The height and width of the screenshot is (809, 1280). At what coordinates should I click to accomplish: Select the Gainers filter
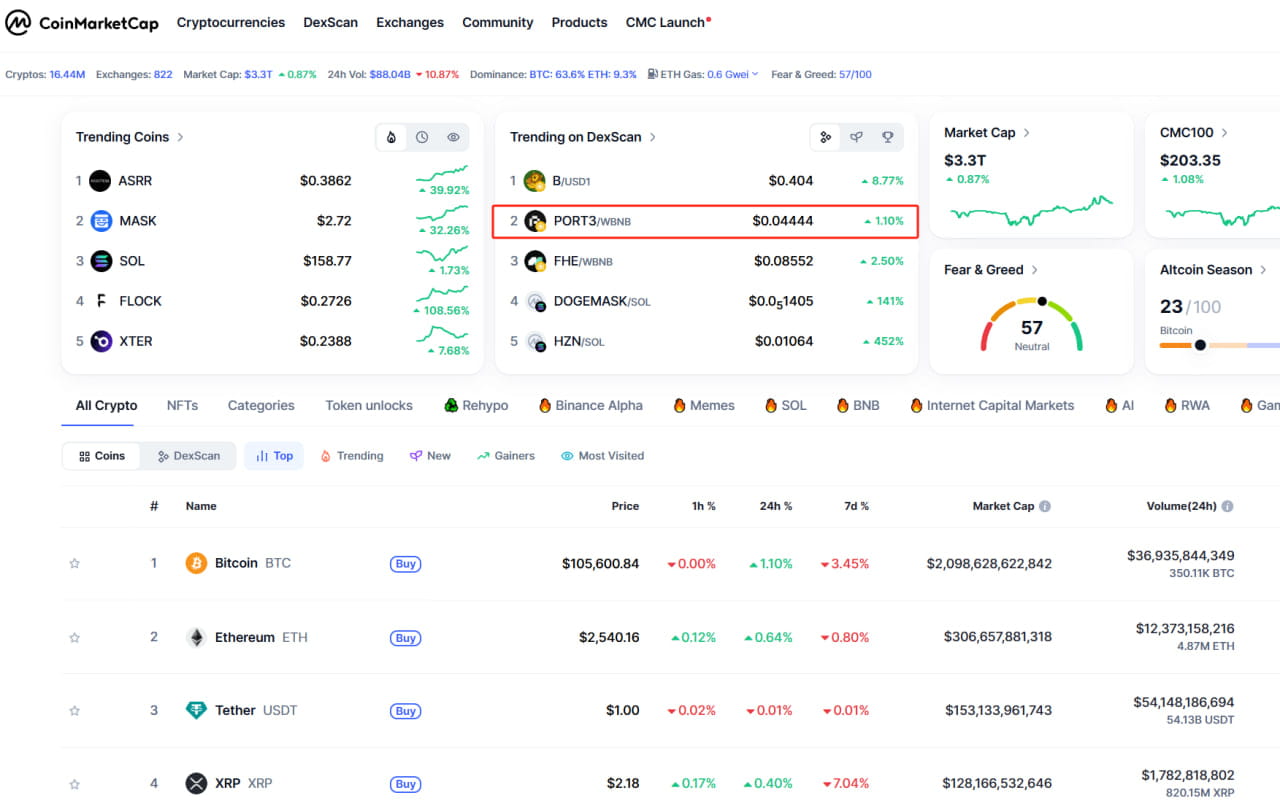(x=506, y=456)
